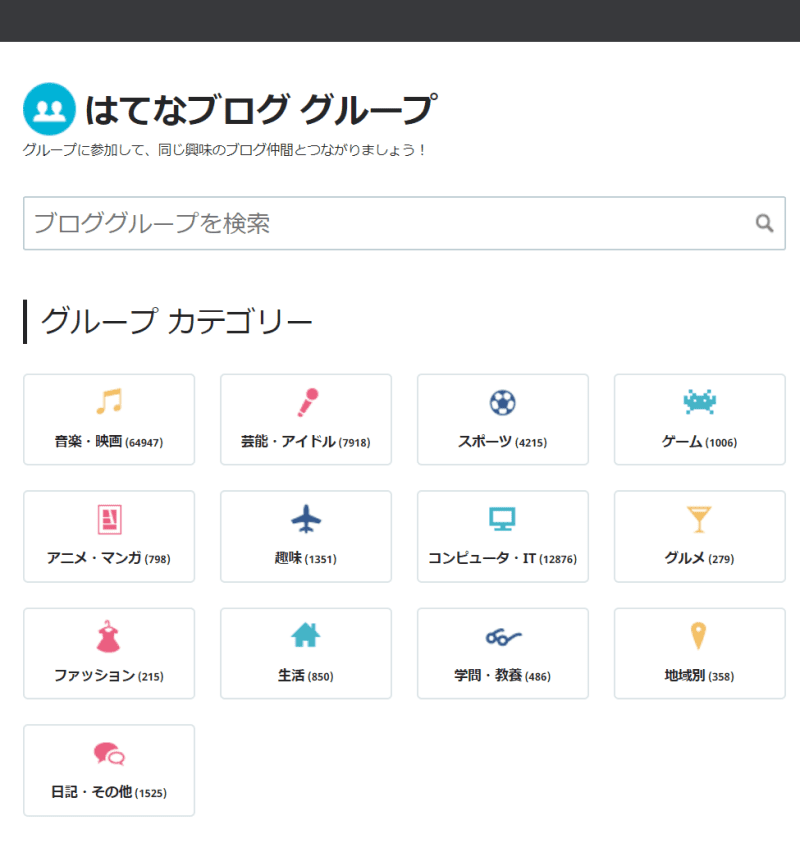Viewport: 800px width, 848px height.
Task: Select the speech bubbles 日記・その他 icon
Action: [x=109, y=753]
